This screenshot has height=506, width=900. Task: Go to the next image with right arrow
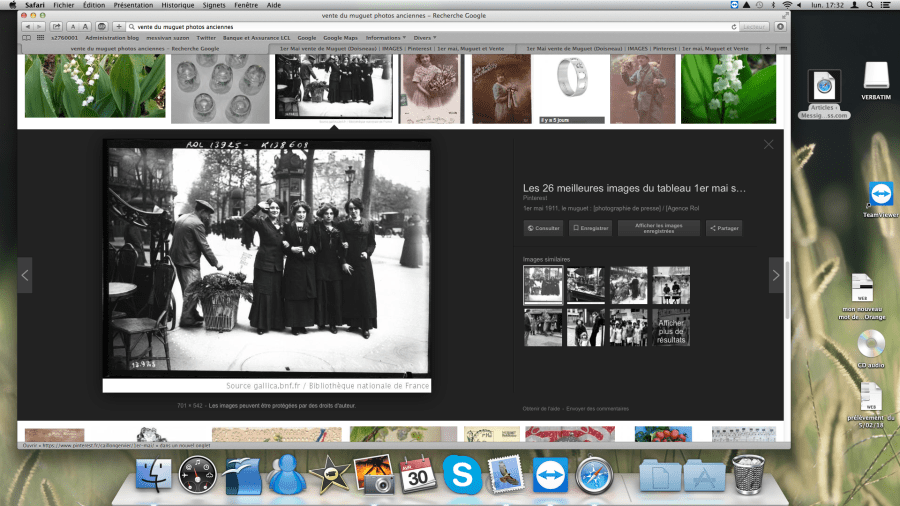pyautogui.click(x=775, y=275)
